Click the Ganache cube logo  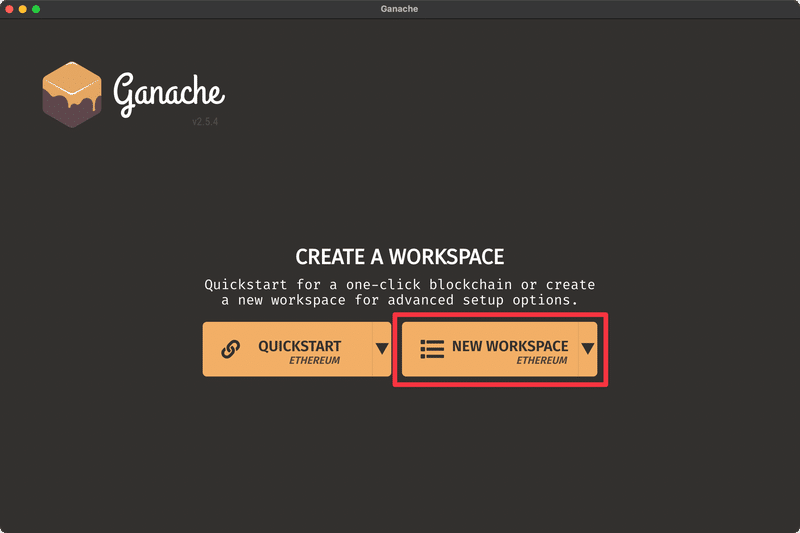click(x=72, y=95)
